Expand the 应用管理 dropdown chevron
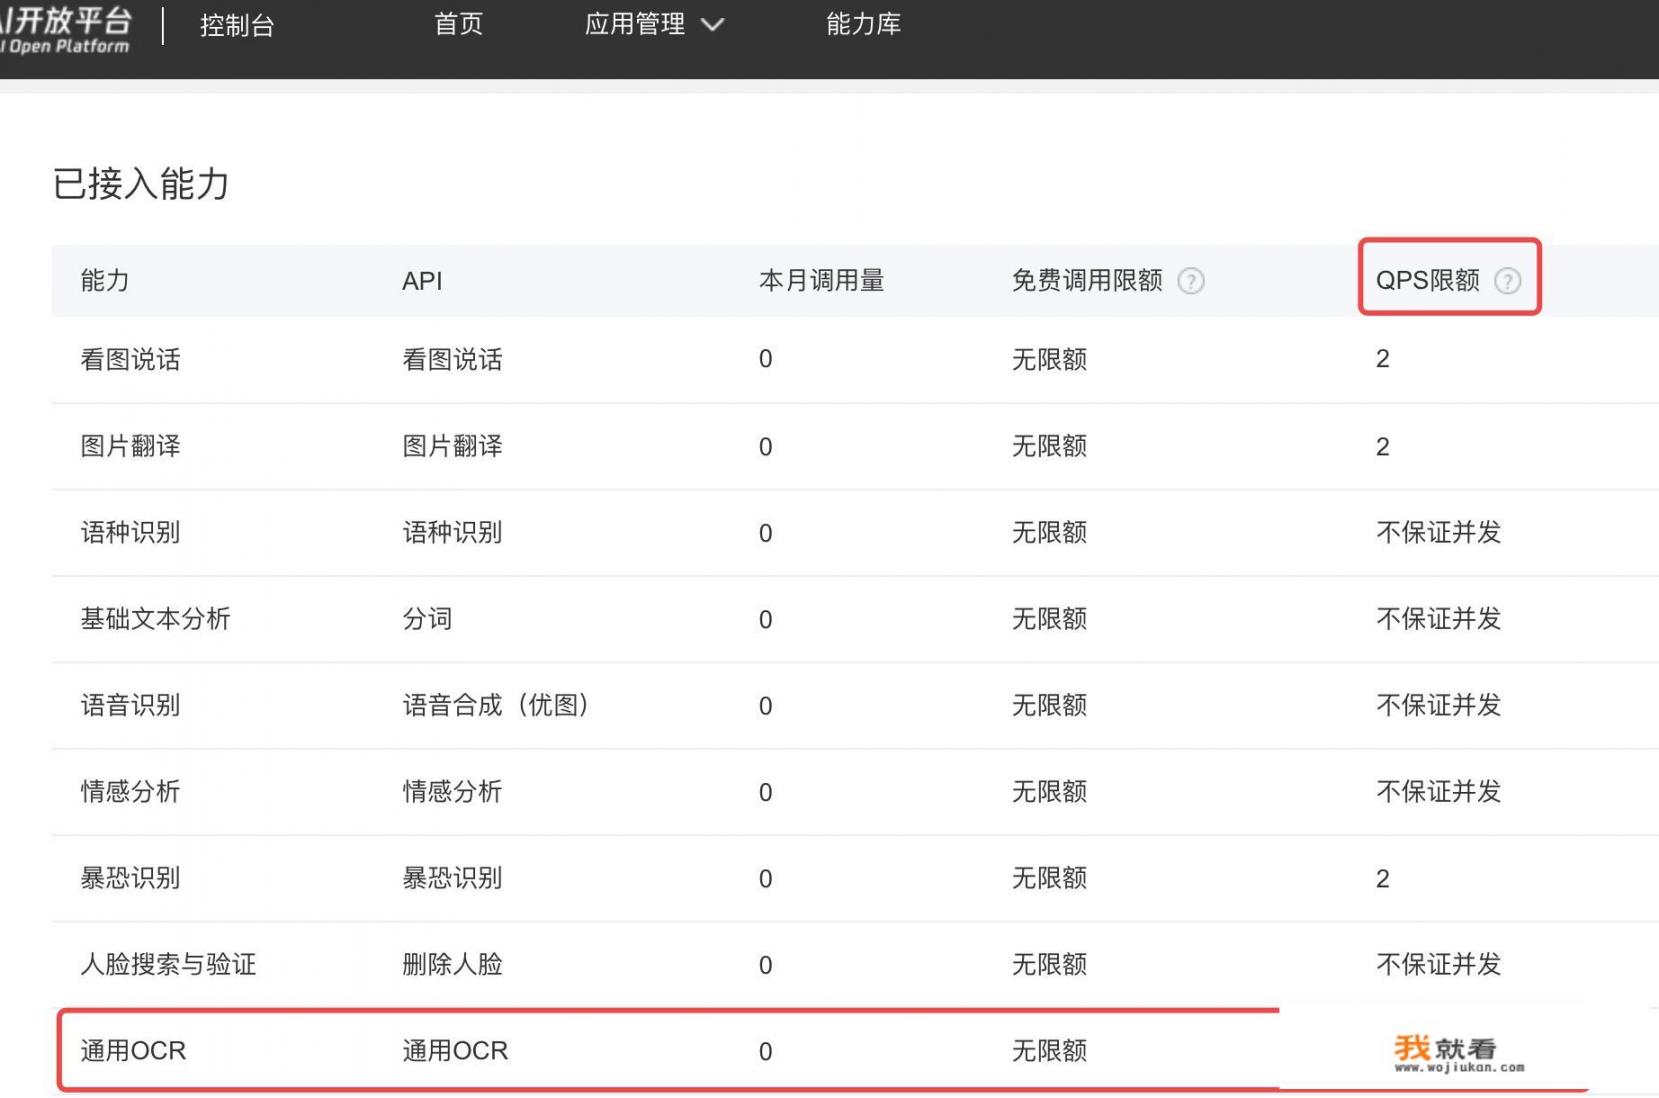Screen dimensions: 1659x1098 pos(712,25)
